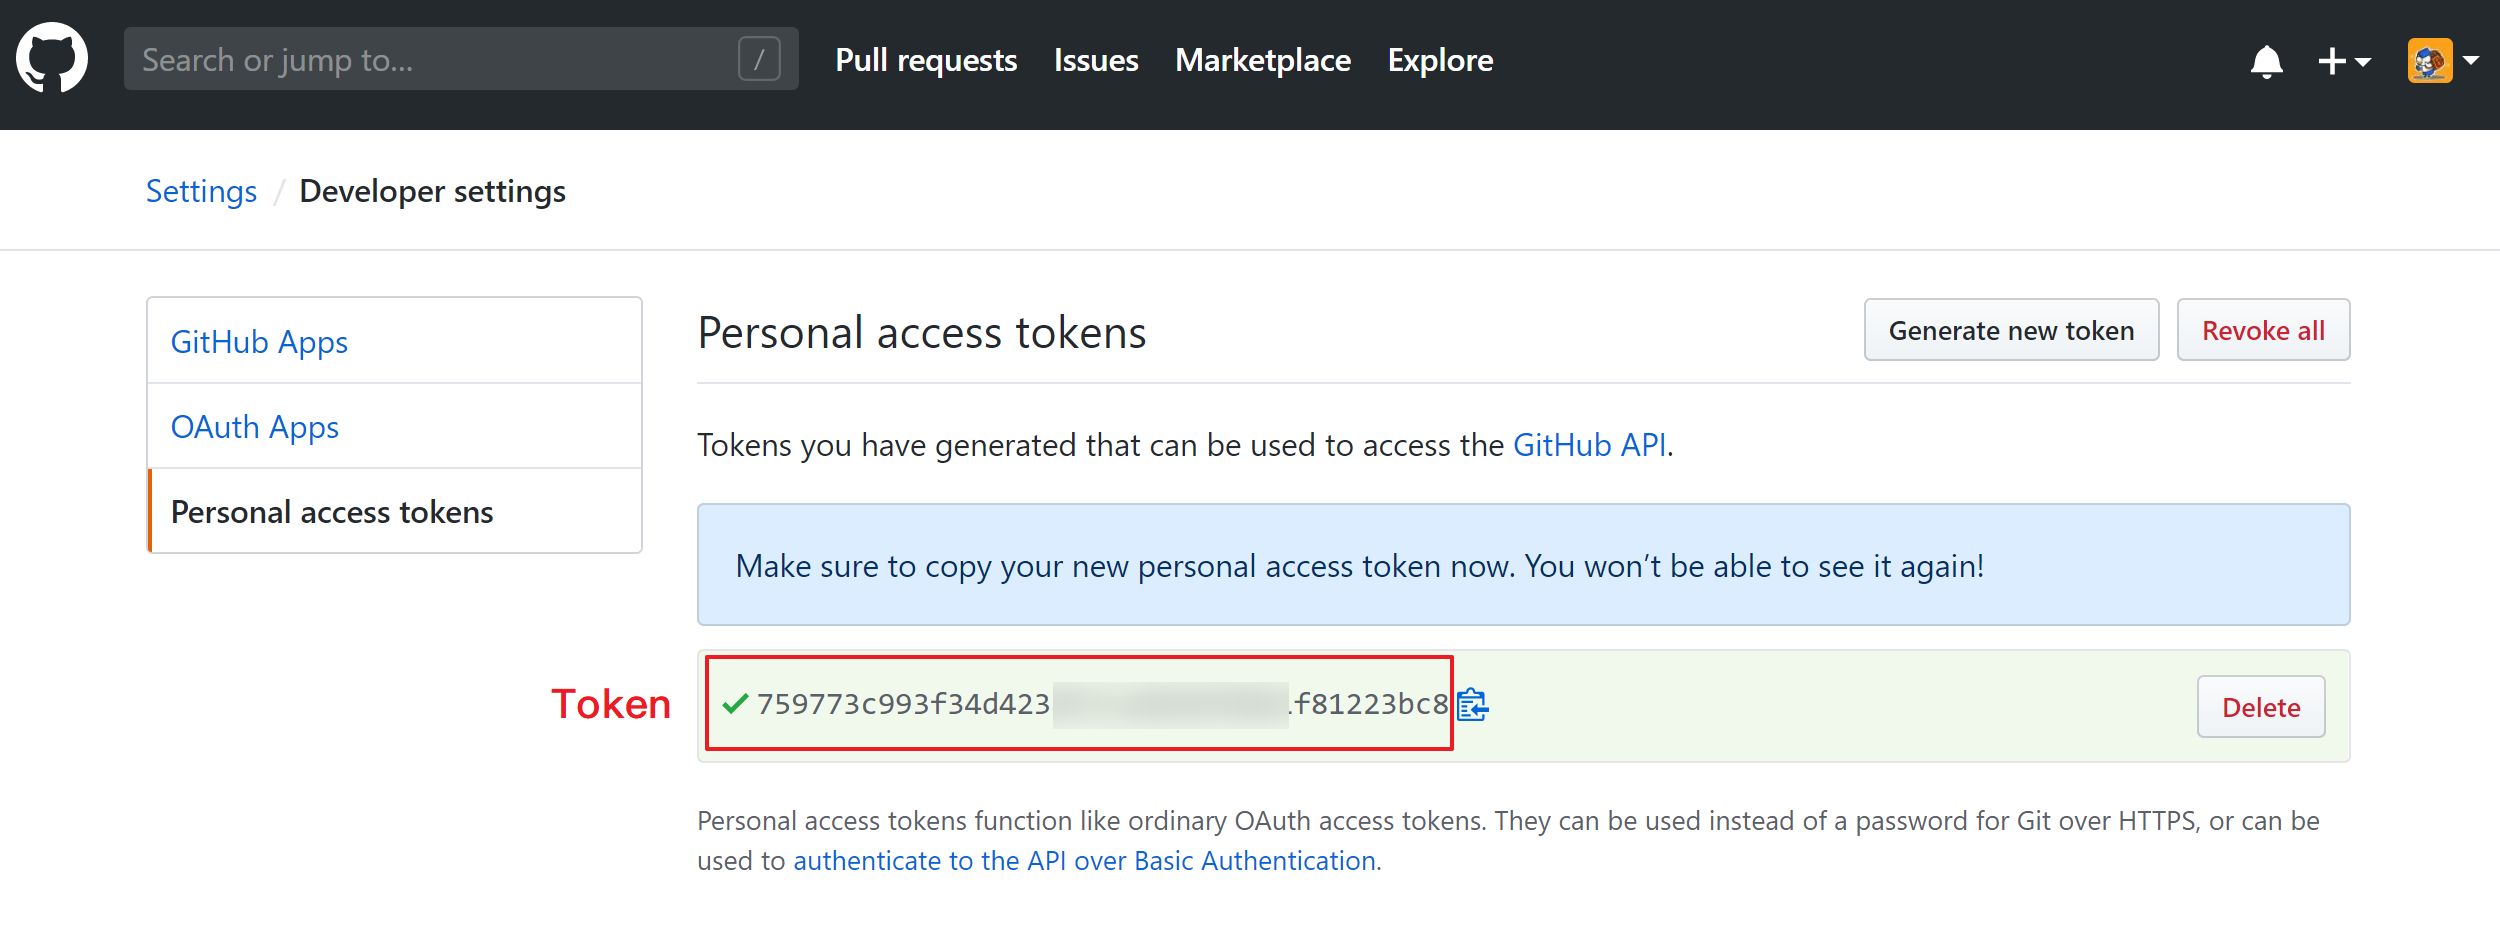The image size is (2500, 951).
Task: Delete the displayed access token
Action: coord(2260,707)
